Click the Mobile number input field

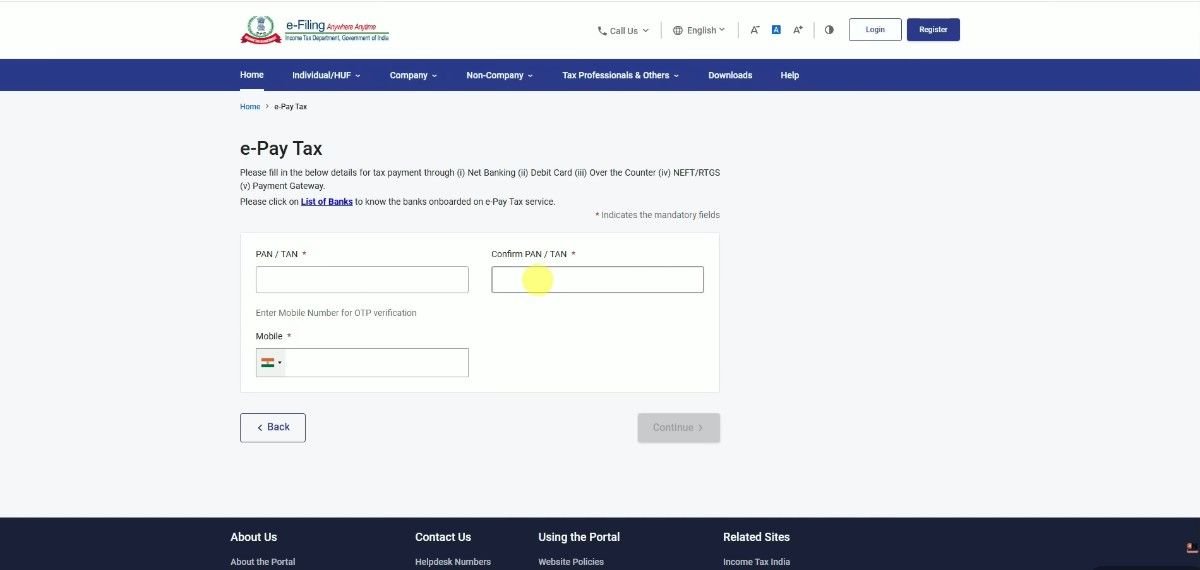click(376, 363)
